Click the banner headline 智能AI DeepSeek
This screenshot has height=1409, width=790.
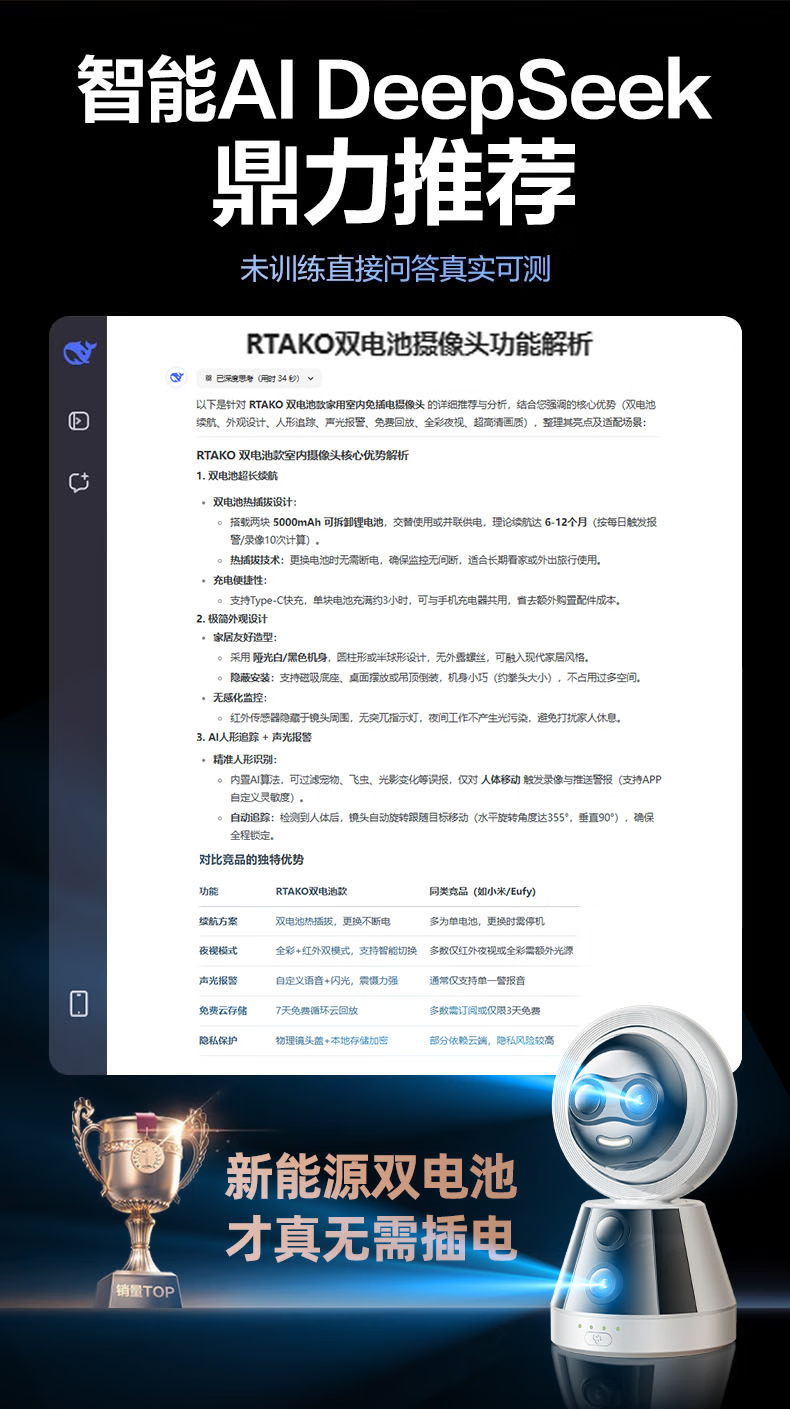pyautogui.click(x=395, y=90)
